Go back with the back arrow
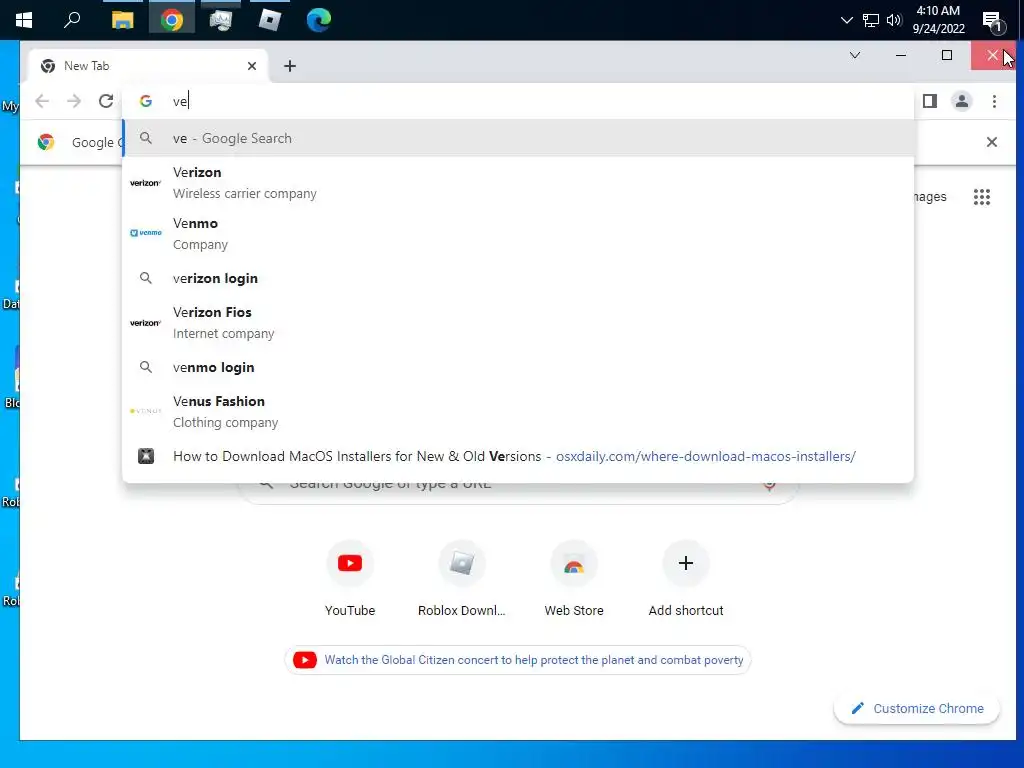1024x768 pixels. 42,101
